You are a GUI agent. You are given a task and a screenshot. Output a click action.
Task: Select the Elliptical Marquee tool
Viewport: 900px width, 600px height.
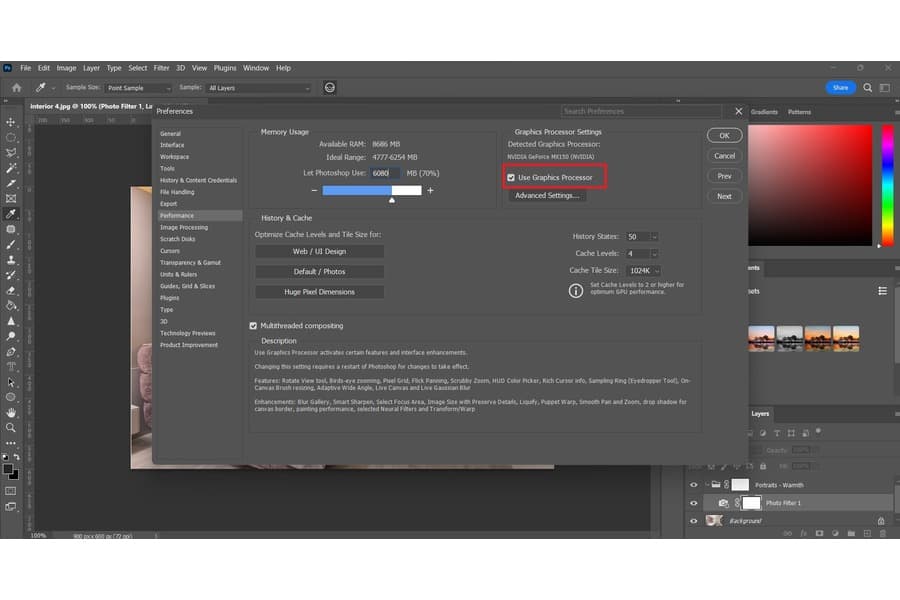[x=11, y=137]
